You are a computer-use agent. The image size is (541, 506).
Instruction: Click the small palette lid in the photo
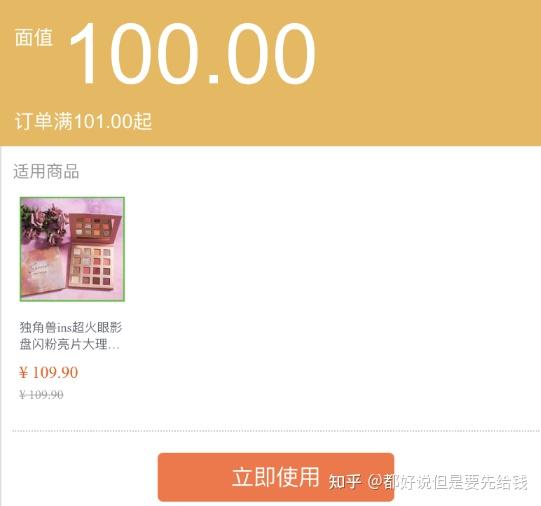[x=95, y=227]
